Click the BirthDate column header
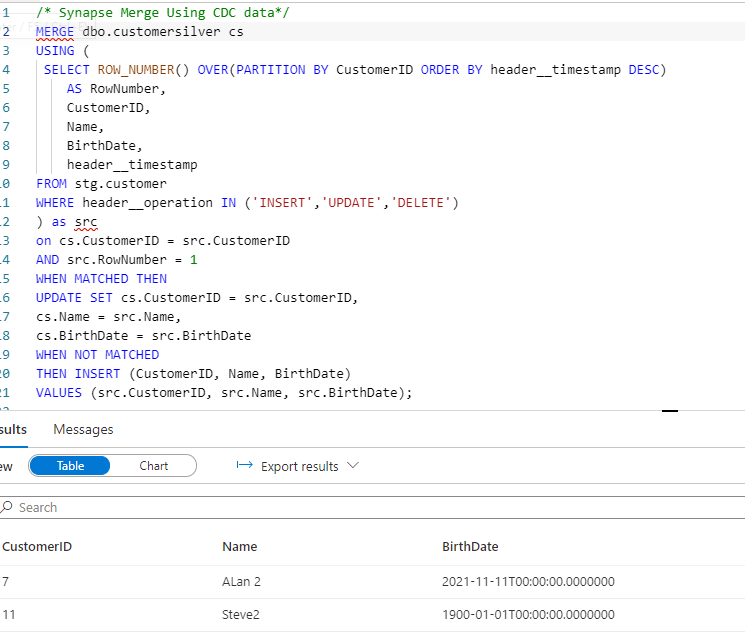 tap(470, 546)
